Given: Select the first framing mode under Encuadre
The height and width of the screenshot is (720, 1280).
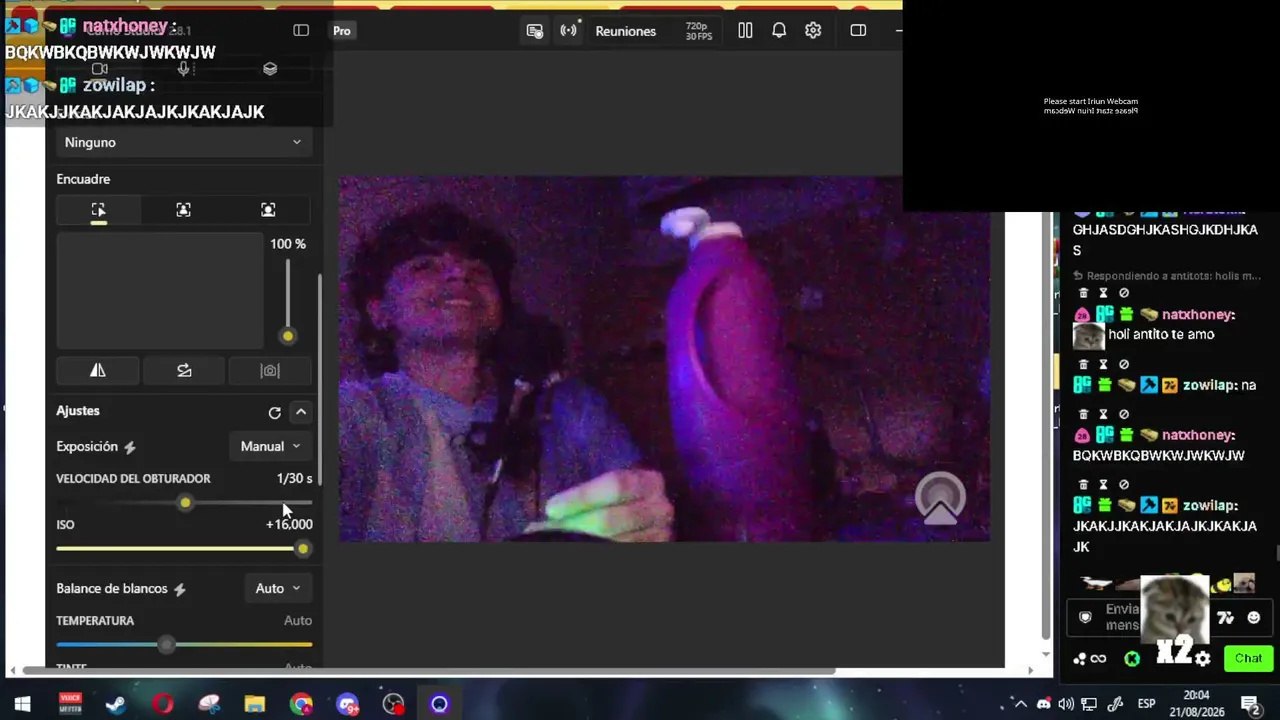Looking at the screenshot, I should coord(98,210).
